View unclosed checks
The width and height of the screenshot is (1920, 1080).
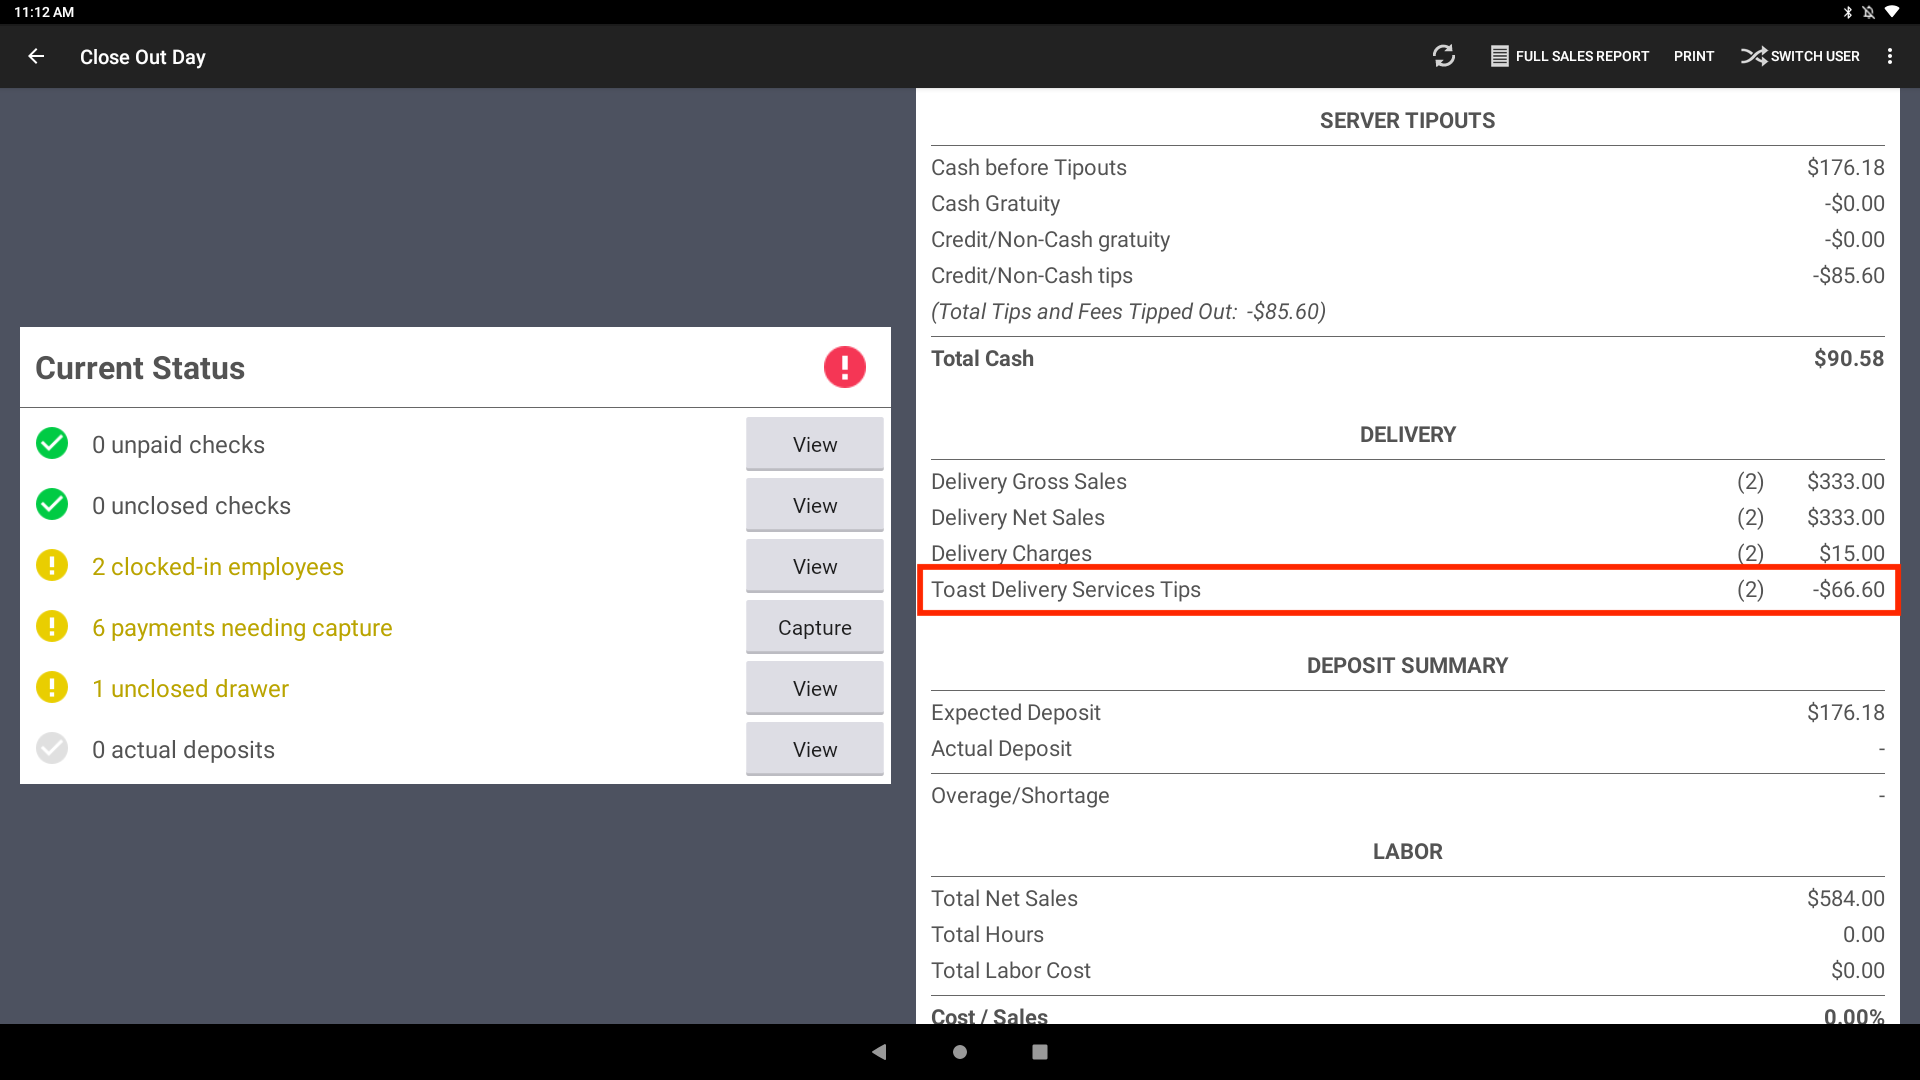814,505
